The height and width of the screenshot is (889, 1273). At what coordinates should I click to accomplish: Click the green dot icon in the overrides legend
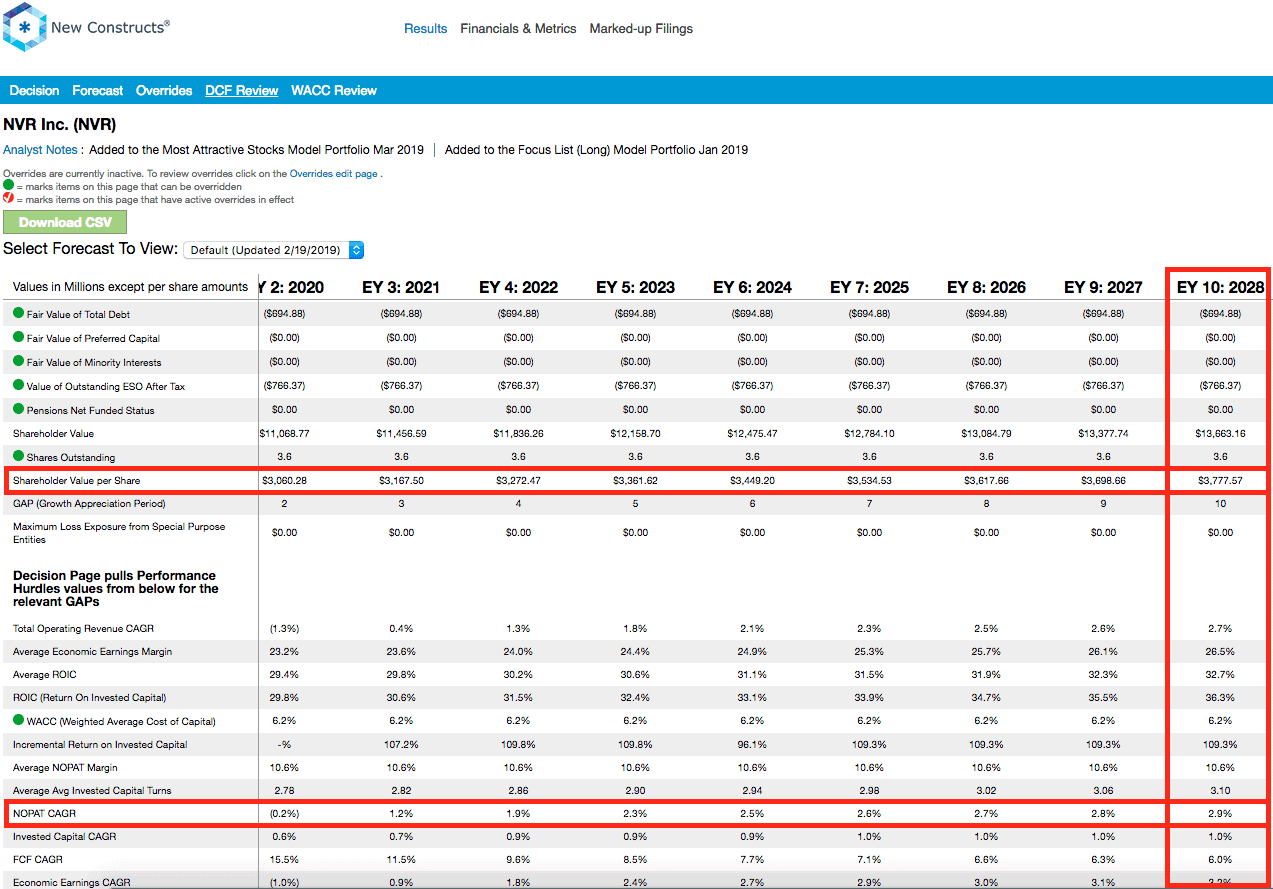coord(8,186)
